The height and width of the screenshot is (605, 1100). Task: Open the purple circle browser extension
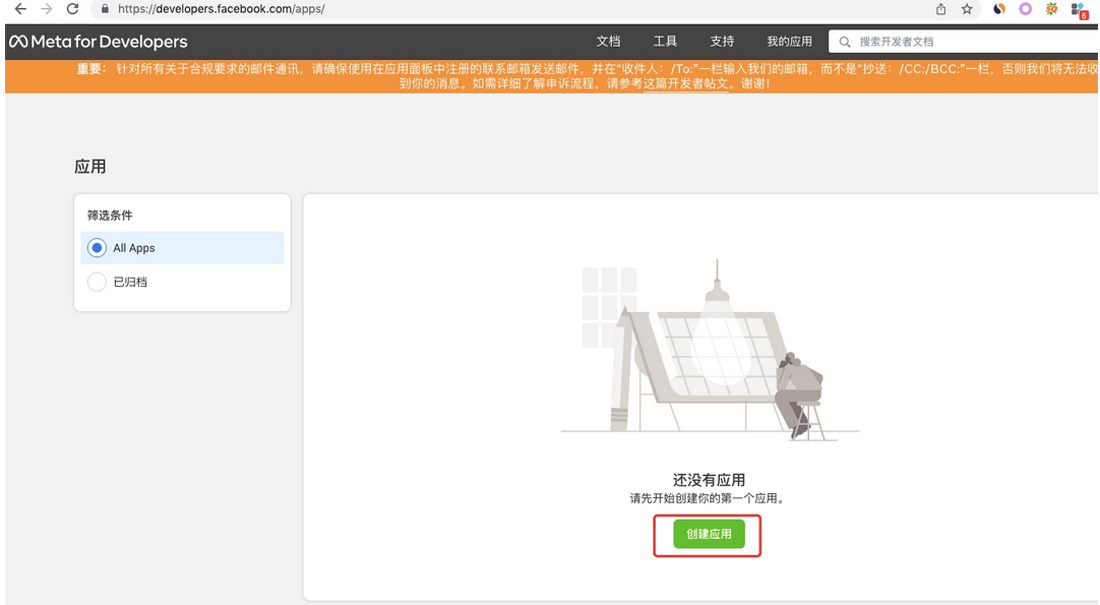[x=1025, y=9]
